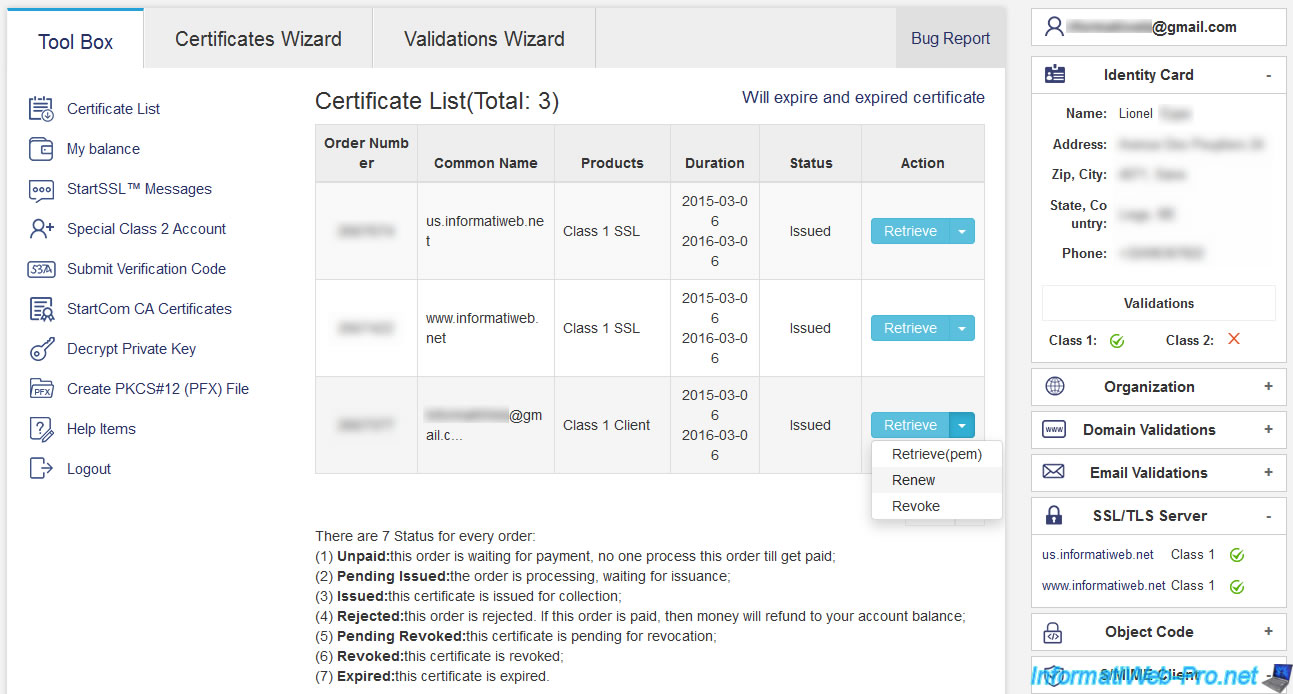
Task: Click the Logout door icon
Action: pos(41,469)
